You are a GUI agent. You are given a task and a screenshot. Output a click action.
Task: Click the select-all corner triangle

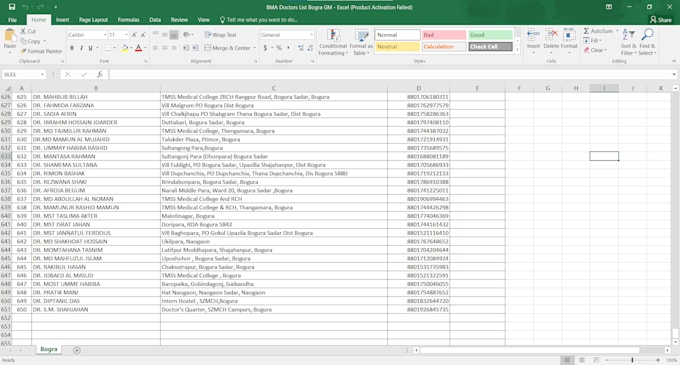(x=7, y=88)
